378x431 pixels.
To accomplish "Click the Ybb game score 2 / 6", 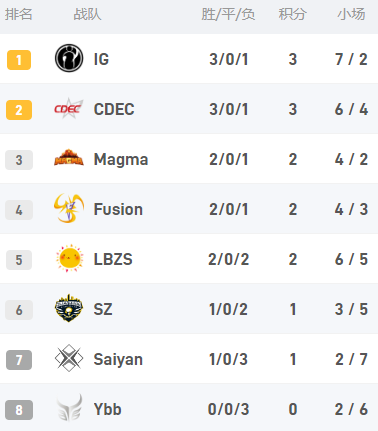I will click(351, 409).
